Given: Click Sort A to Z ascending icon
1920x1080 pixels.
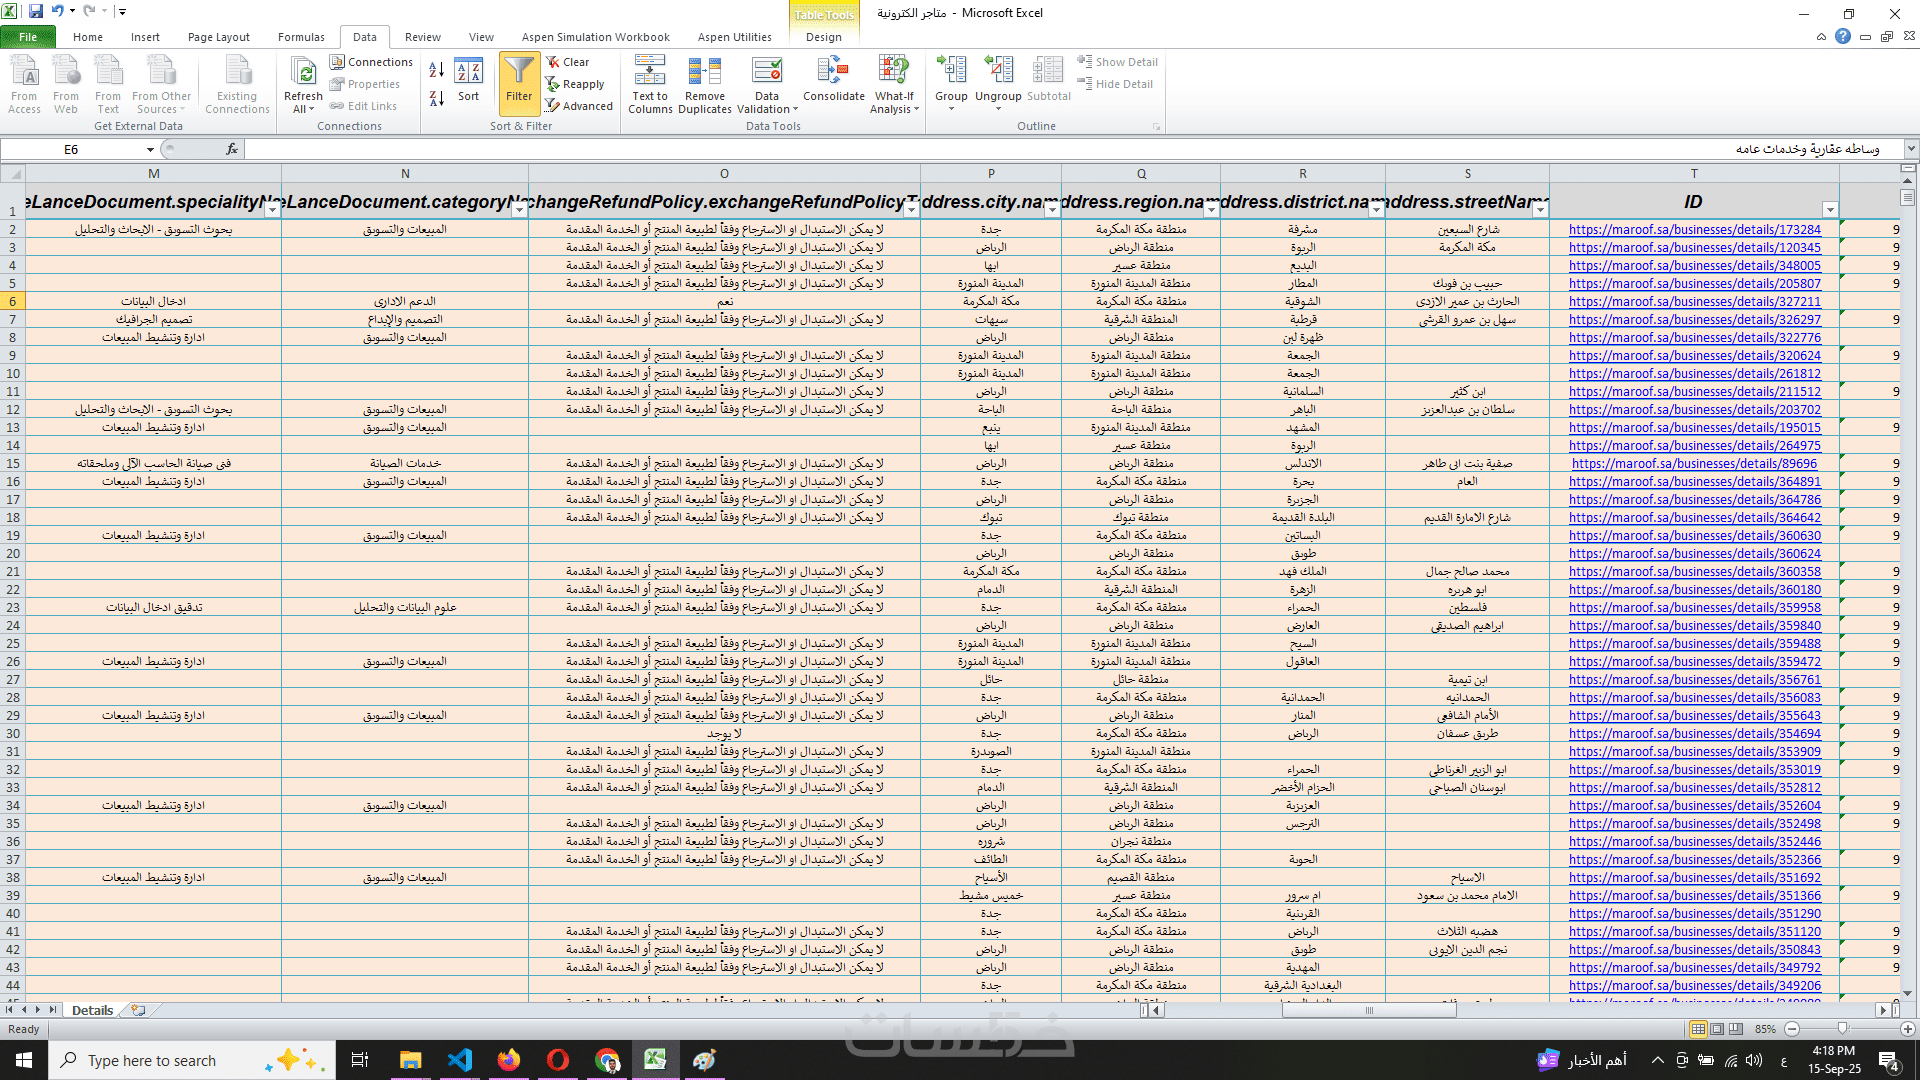Looking at the screenshot, I should [x=437, y=70].
